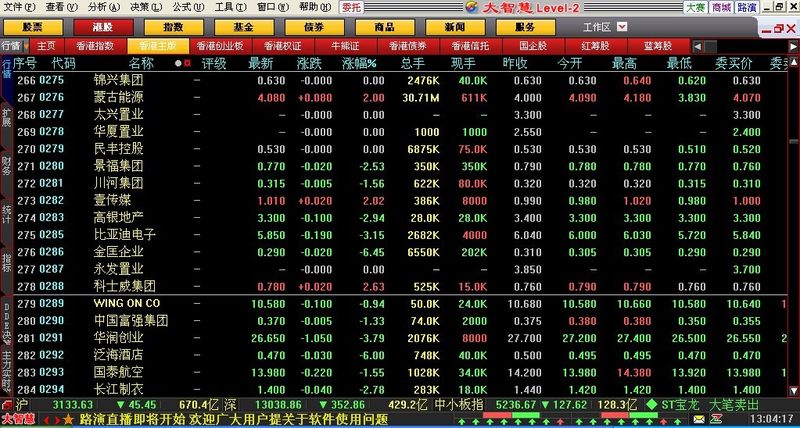Select the 债券 category button
Image resolution: width=800 pixels, height=428 pixels.
pos(315,27)
